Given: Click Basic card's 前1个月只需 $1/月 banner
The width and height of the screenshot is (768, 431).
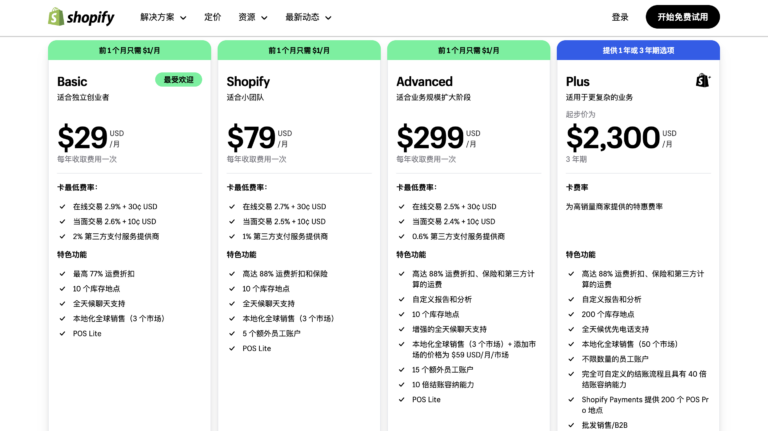Looking at the screenshot, I should click(129, 50).
